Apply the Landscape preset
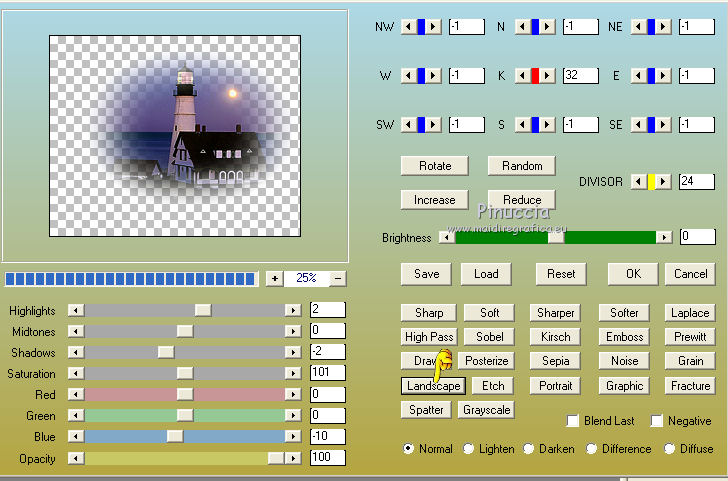 click(x=433, y=386)
